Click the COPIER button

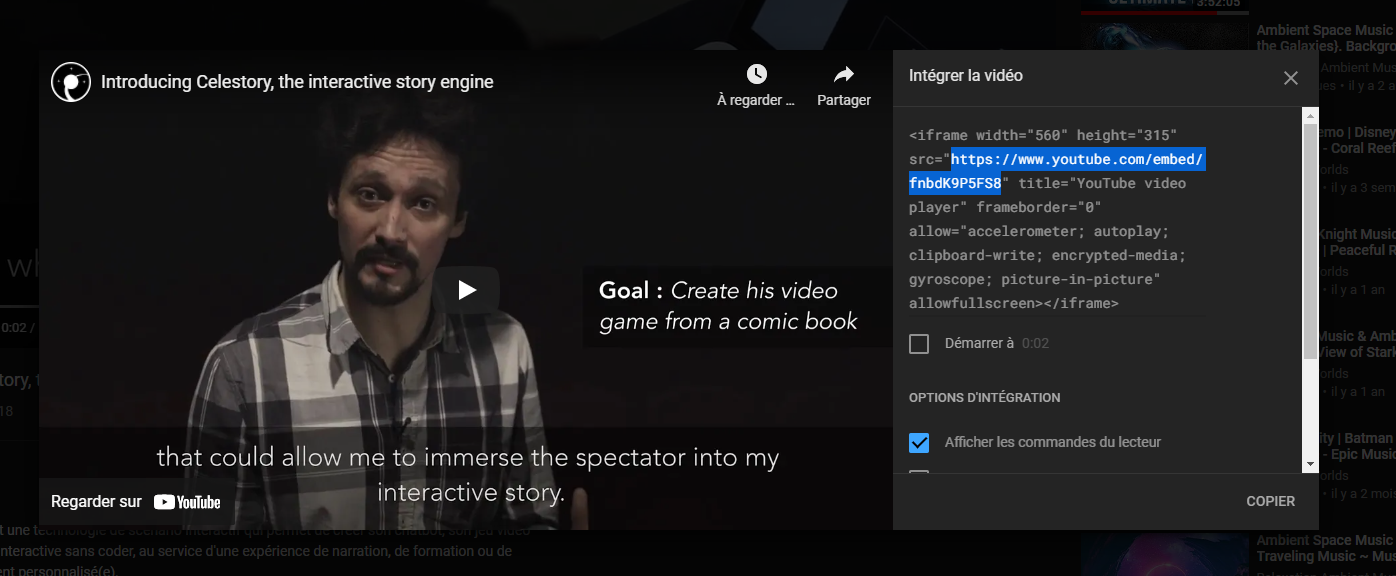[1270, 501]
